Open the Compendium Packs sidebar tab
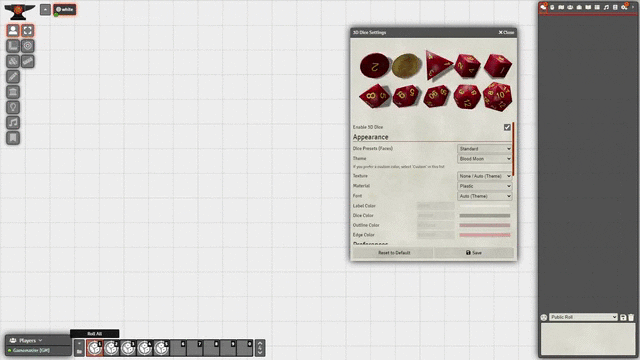 [x=615, y=7]
